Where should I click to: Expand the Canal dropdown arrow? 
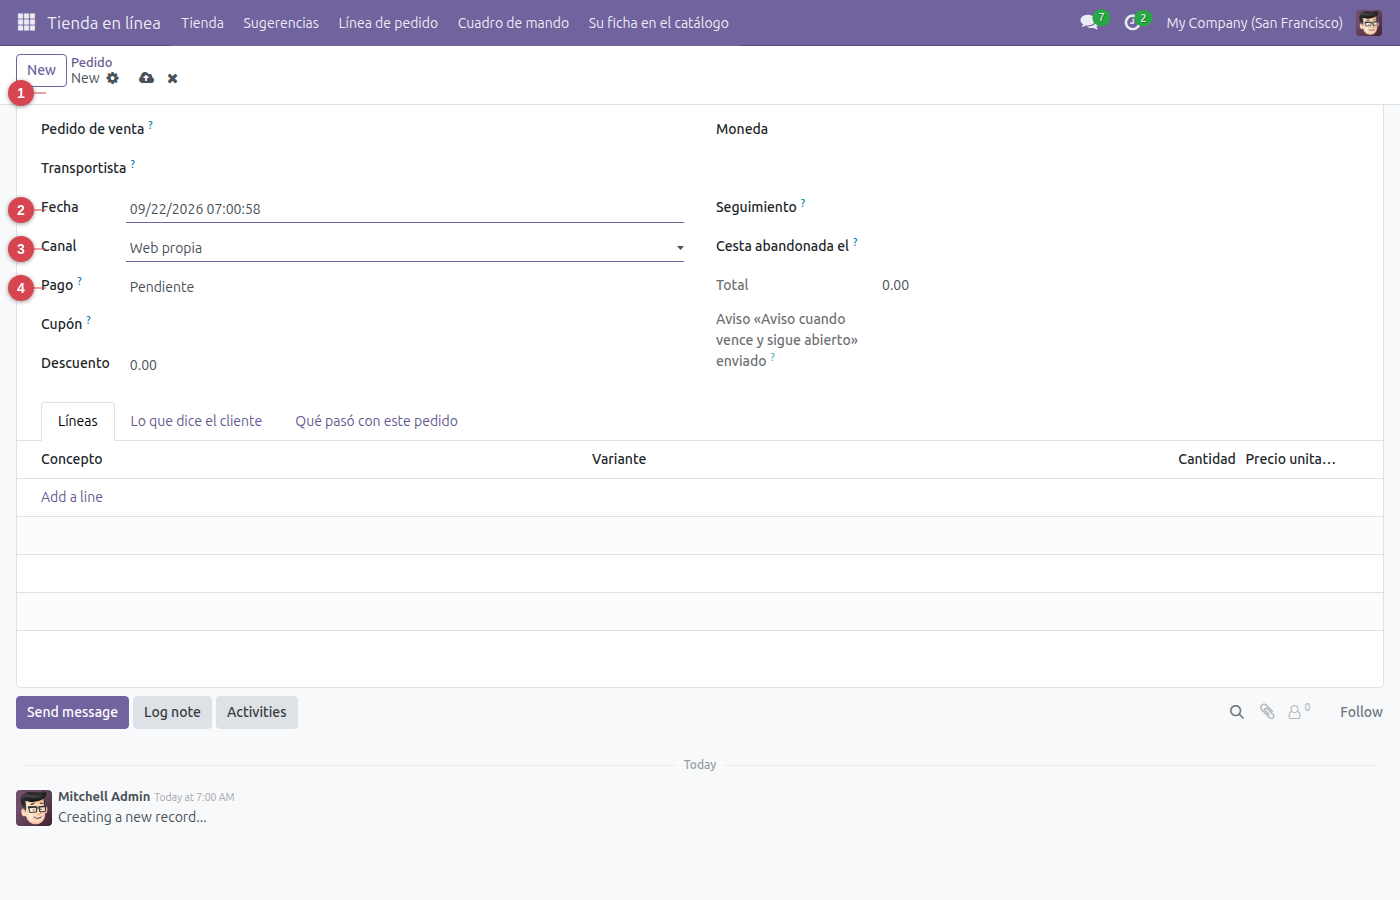pos(680,248)
